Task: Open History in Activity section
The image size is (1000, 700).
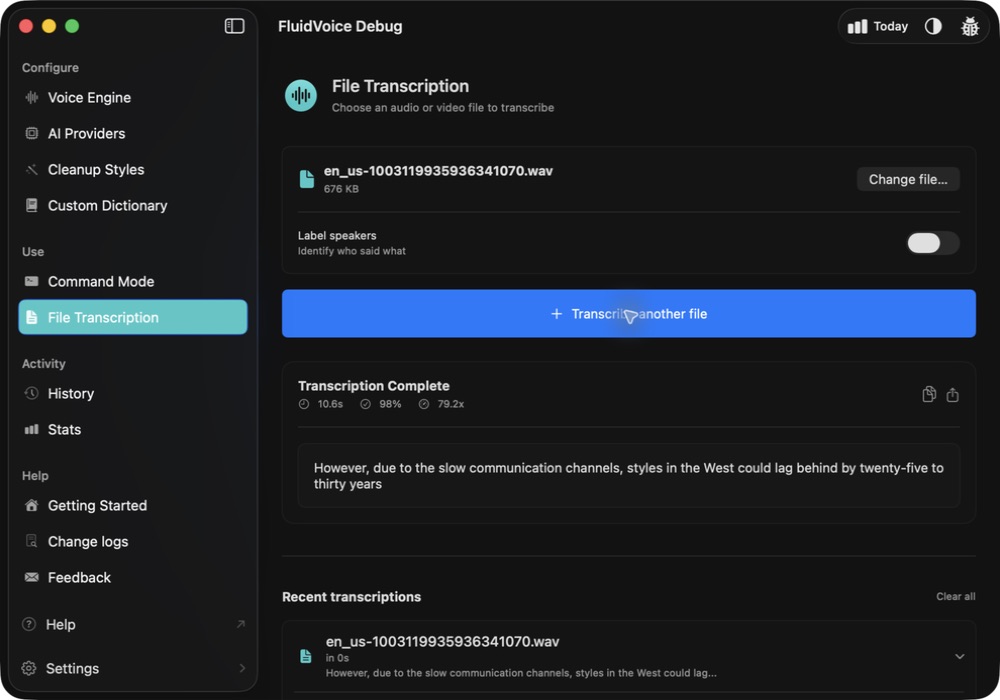Action: [133, 393]
